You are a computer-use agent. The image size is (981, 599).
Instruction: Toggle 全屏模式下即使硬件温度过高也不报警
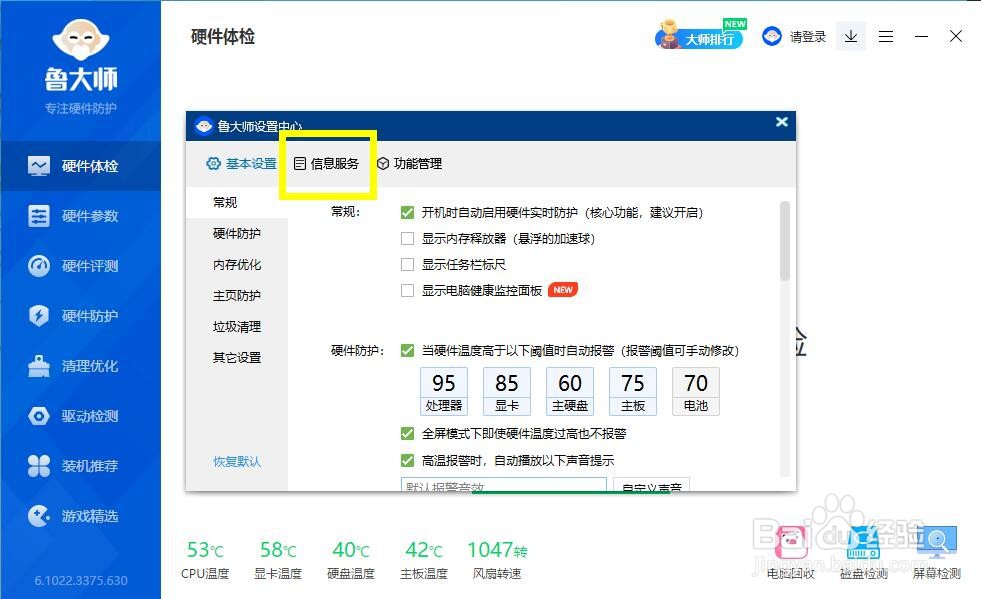[x=407, y=433]
